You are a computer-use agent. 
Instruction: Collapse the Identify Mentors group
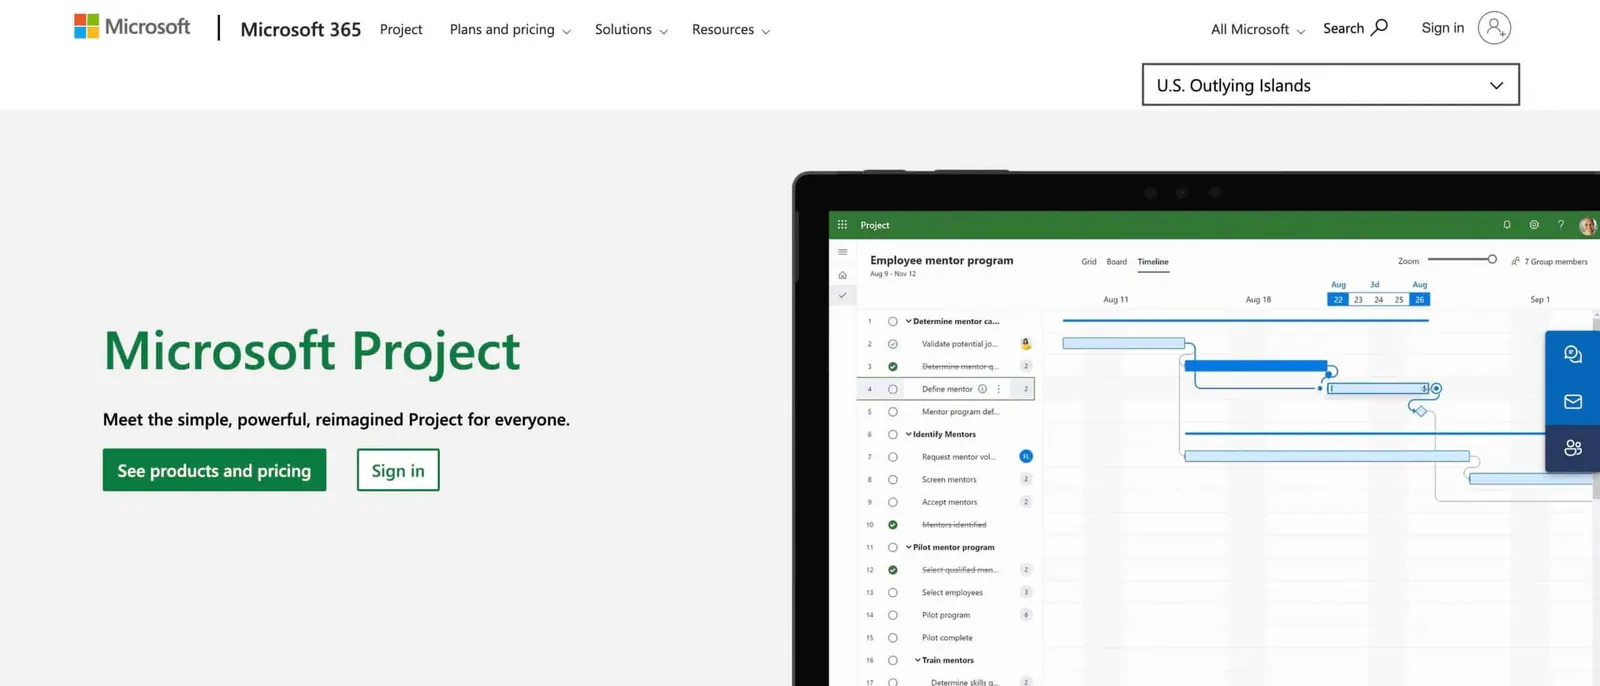pyautogui.click(x=909, y=434)
